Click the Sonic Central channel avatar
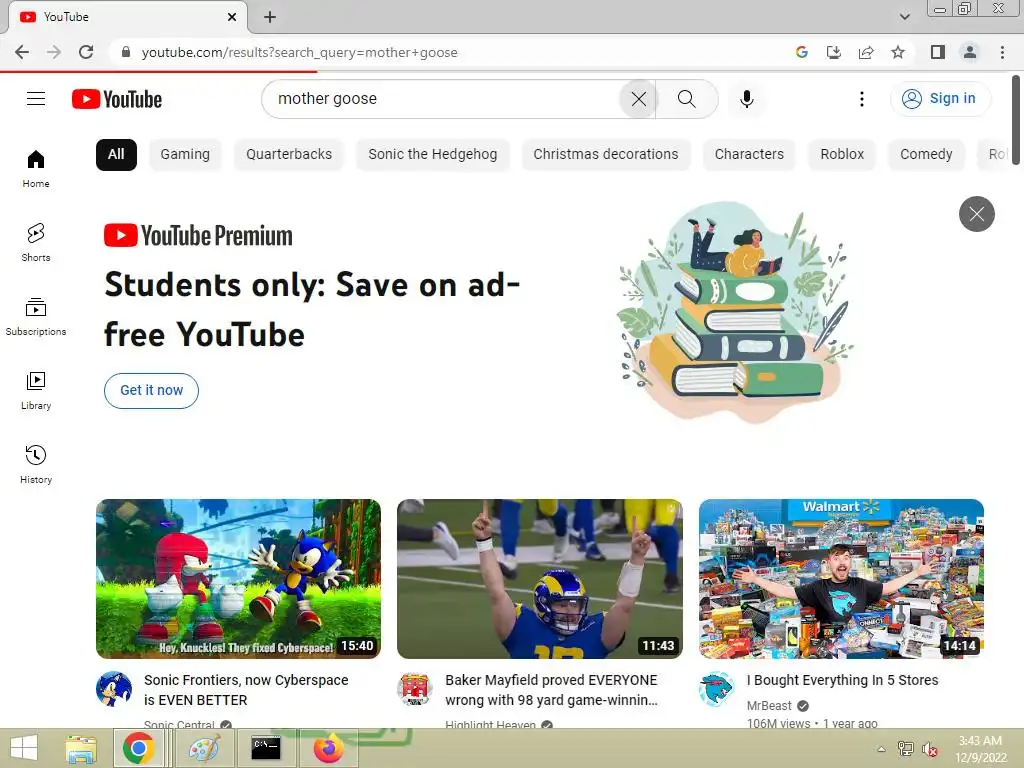 click(x=114, y=689)
